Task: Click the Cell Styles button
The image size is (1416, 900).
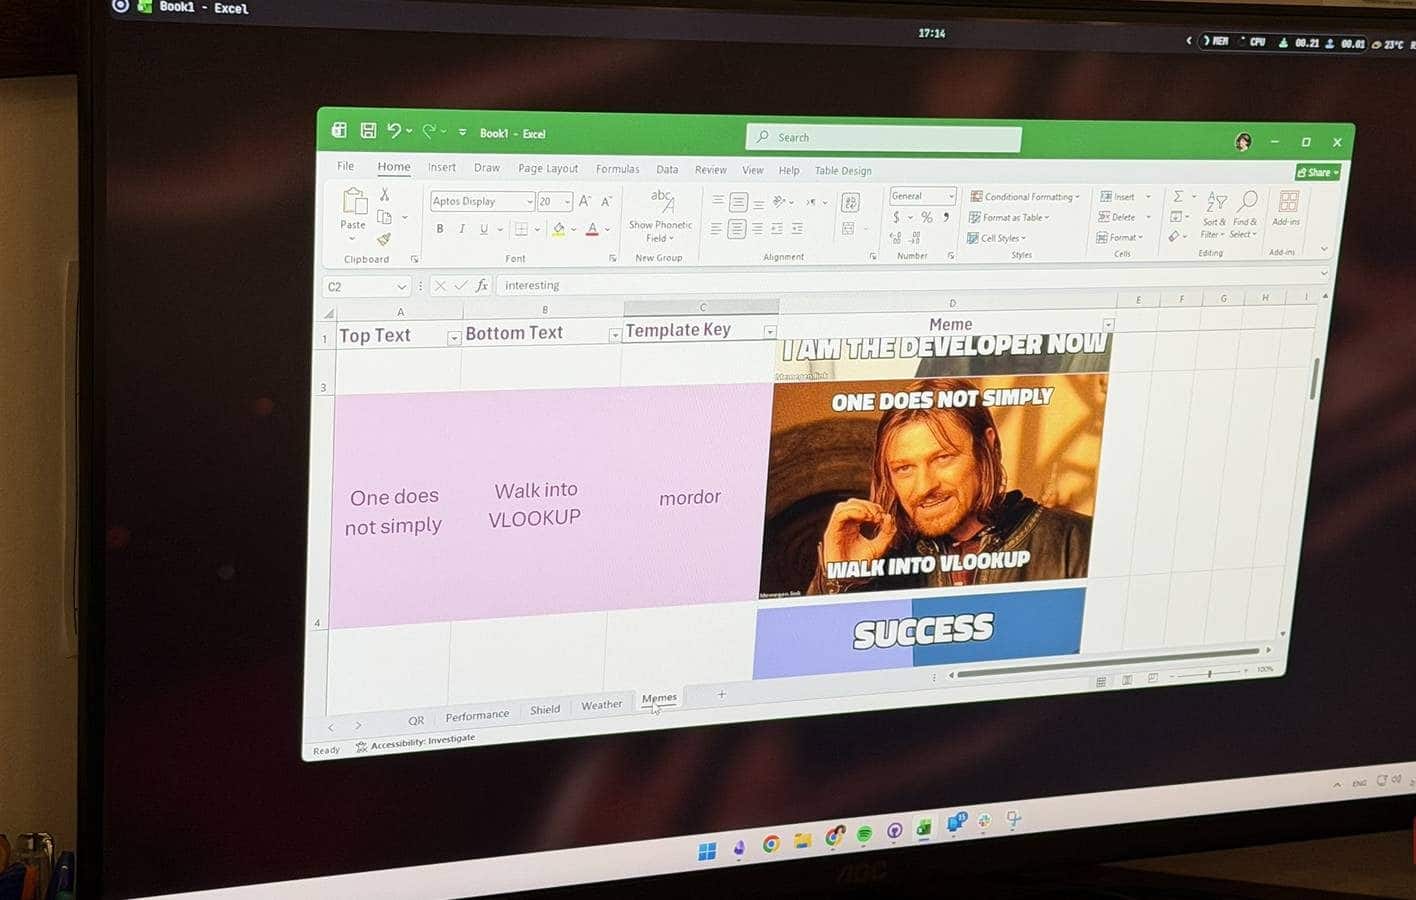Action: (997, 238)
